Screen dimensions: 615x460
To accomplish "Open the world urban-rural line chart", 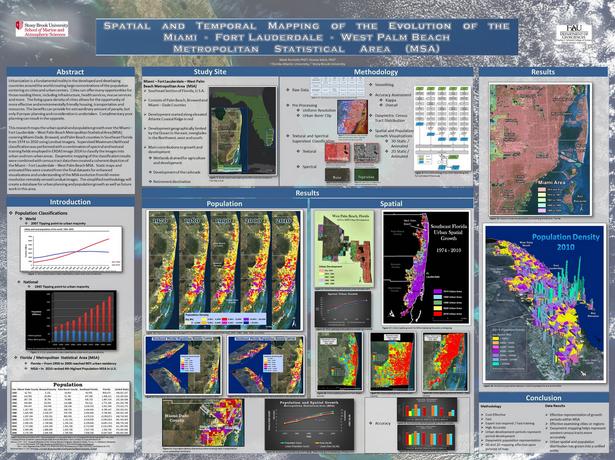I will coord(71,249).
